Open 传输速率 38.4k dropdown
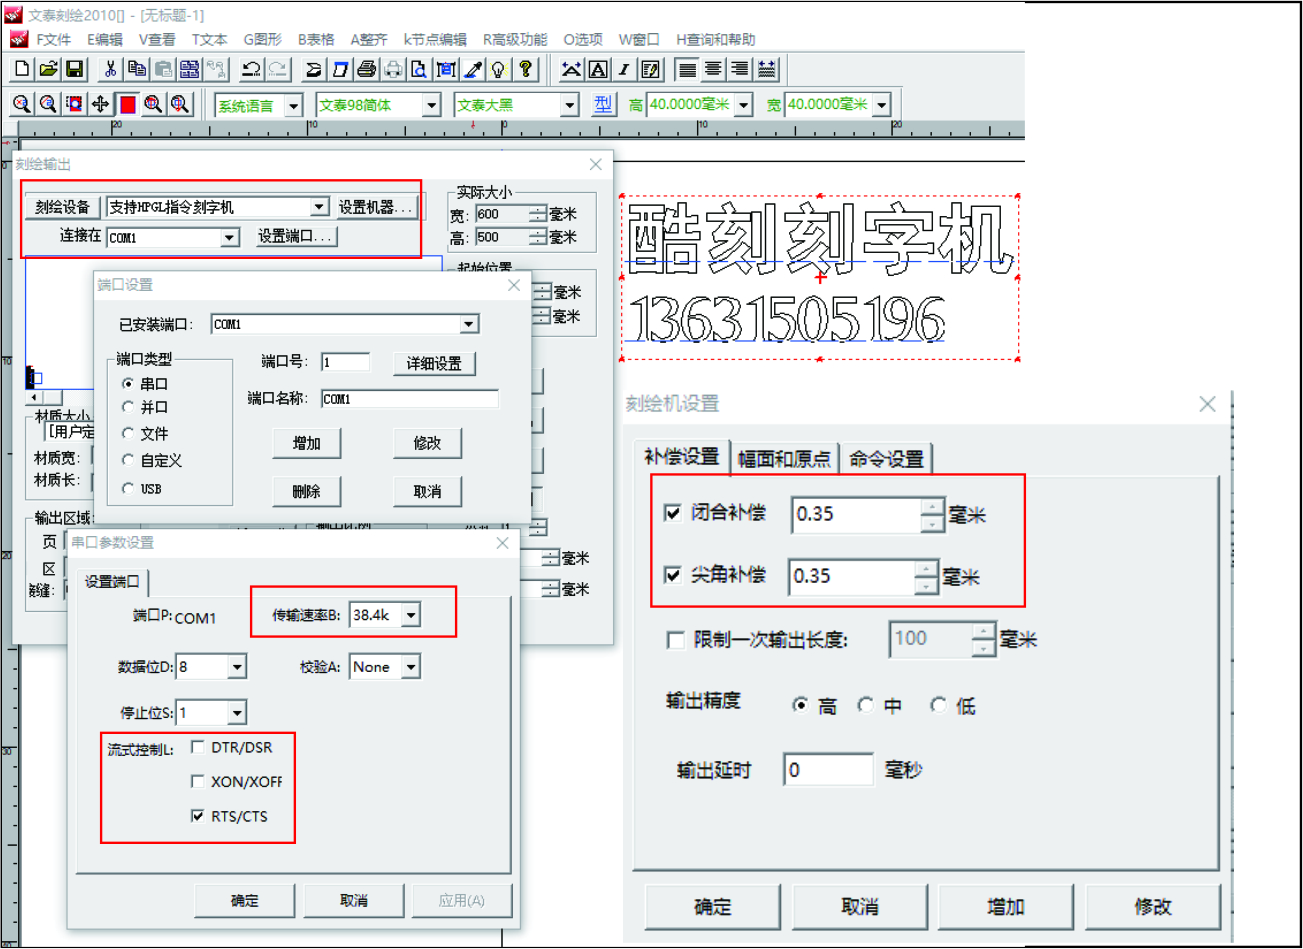Image resolution: width=1303 pixels, height=949 pixels. pos(411,615)
